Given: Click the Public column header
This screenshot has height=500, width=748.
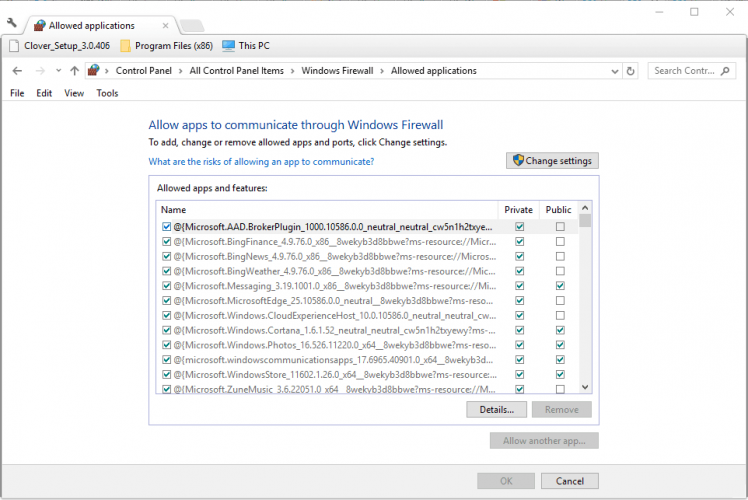Looking at the screenshot, I should tap(558, 210).
